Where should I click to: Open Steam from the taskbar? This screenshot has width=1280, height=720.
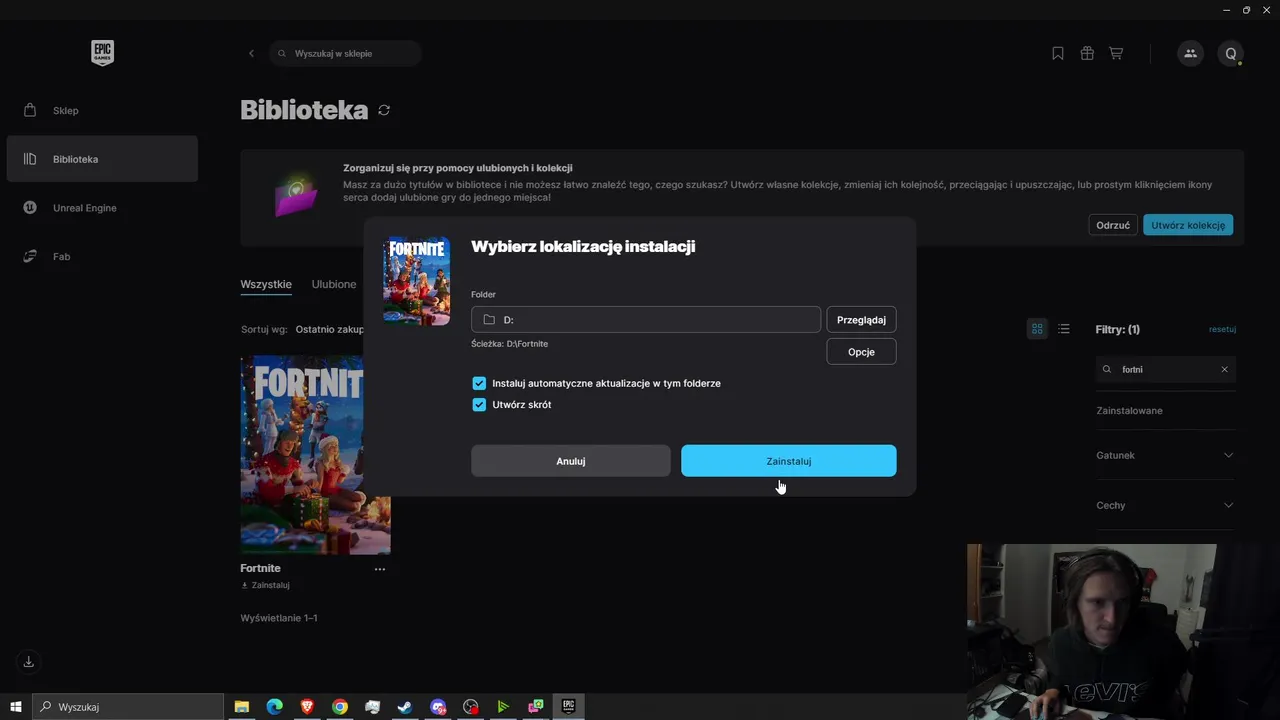point(405,707)
